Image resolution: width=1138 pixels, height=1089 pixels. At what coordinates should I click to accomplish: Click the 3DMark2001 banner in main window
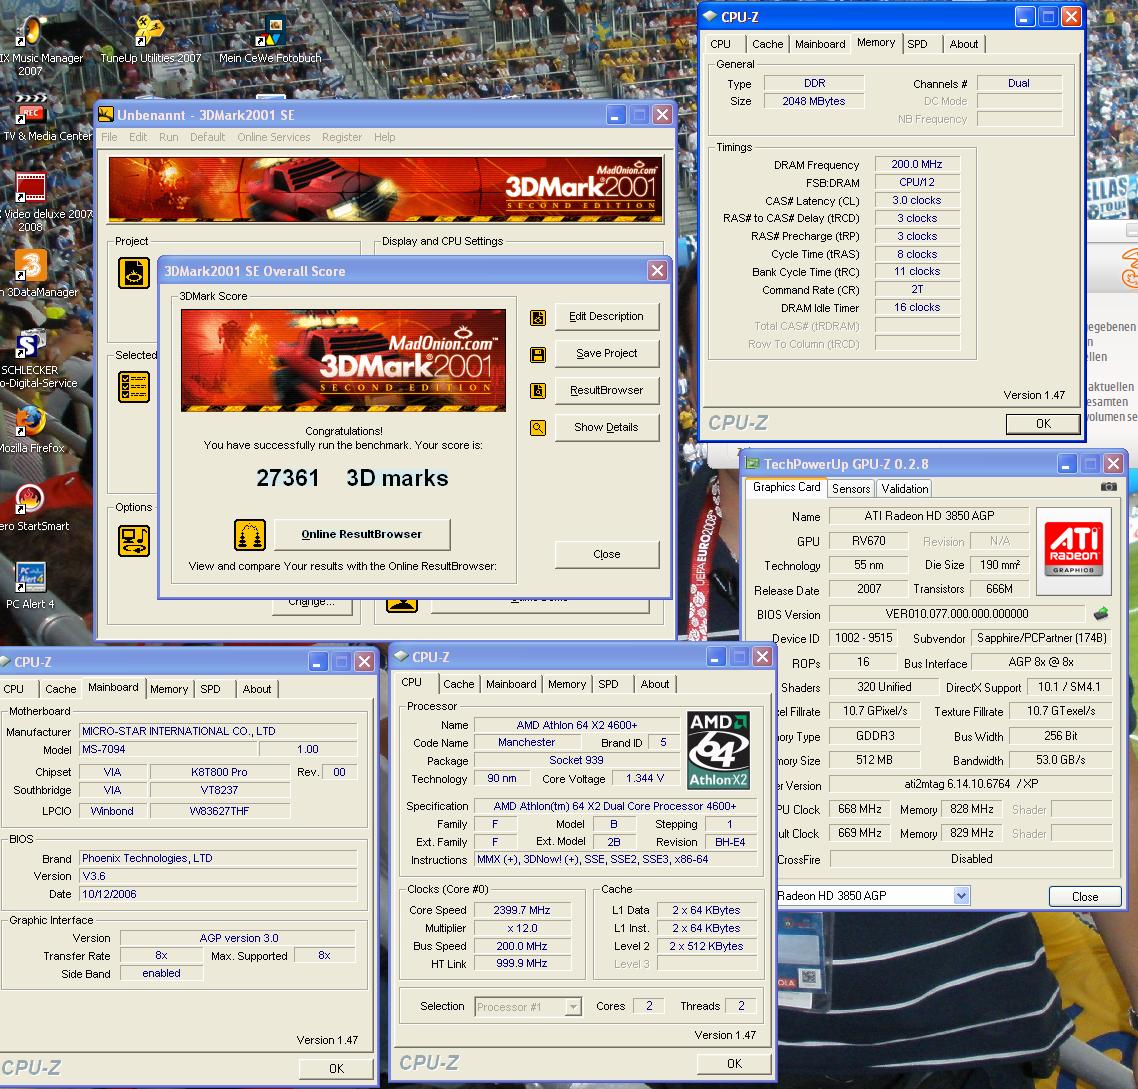pyautogui.click(x=385, y=189)
